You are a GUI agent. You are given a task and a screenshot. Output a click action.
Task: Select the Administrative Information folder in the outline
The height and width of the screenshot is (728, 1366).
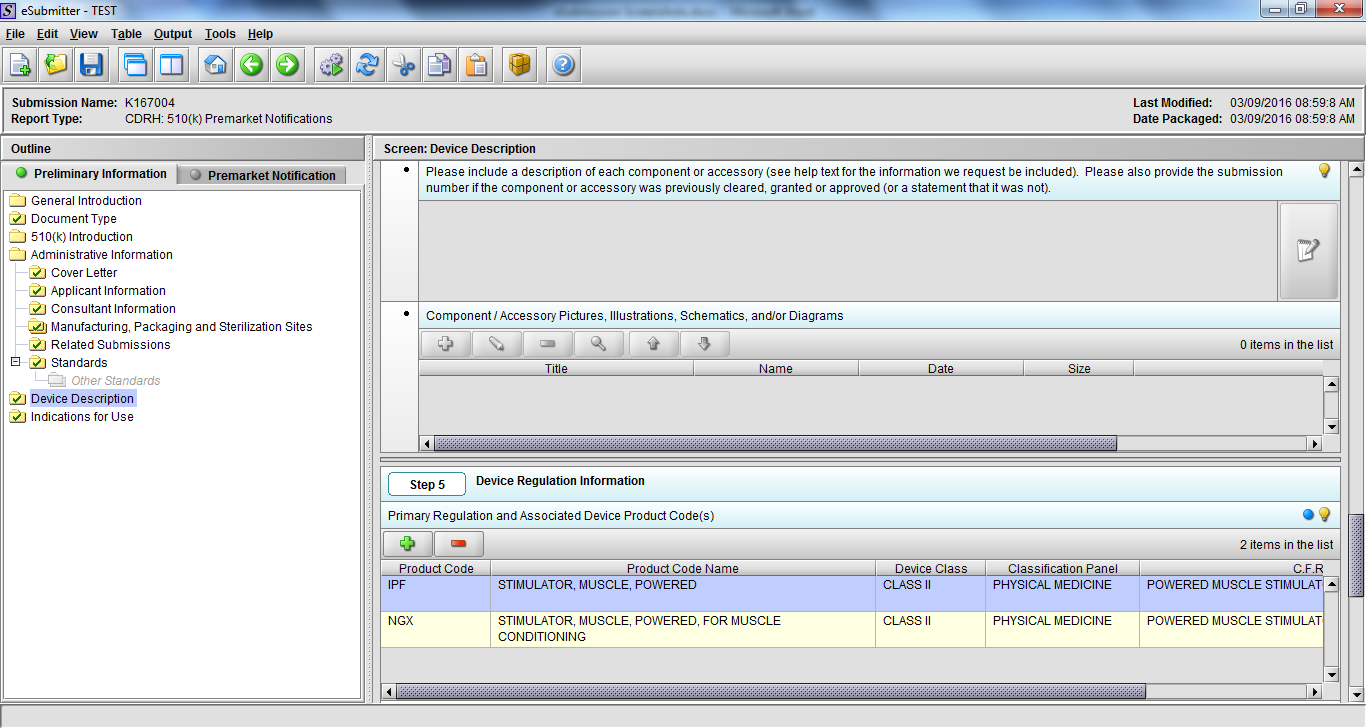101,255
